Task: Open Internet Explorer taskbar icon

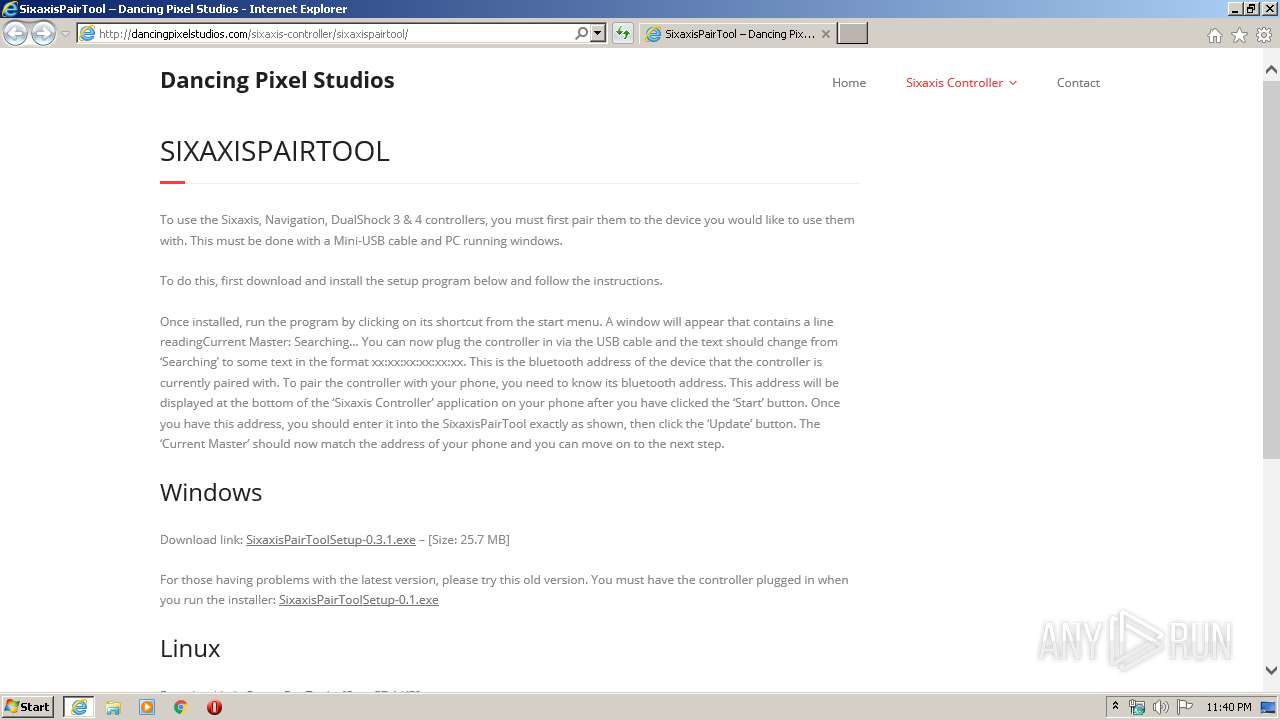Action: click(x=79, y=707)
